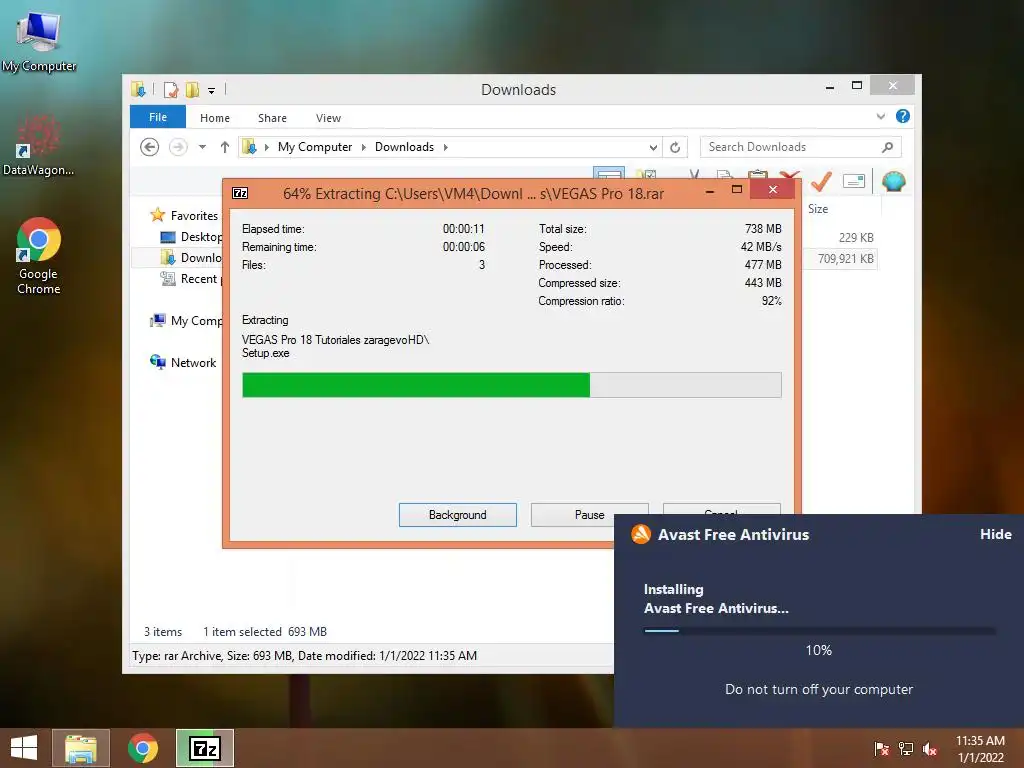Viewport: 1024px width, 768px height.
Task: Hide the Avast installer popup
Action: click(x=995, y=534)
